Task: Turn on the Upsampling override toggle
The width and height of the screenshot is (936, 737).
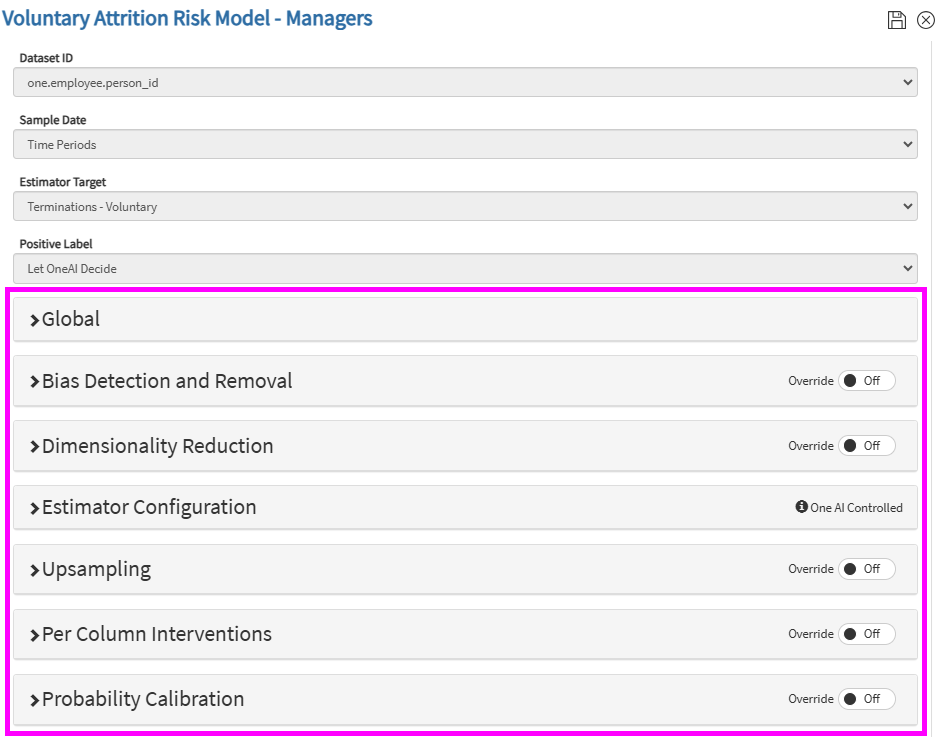Action: click(866, 569)
